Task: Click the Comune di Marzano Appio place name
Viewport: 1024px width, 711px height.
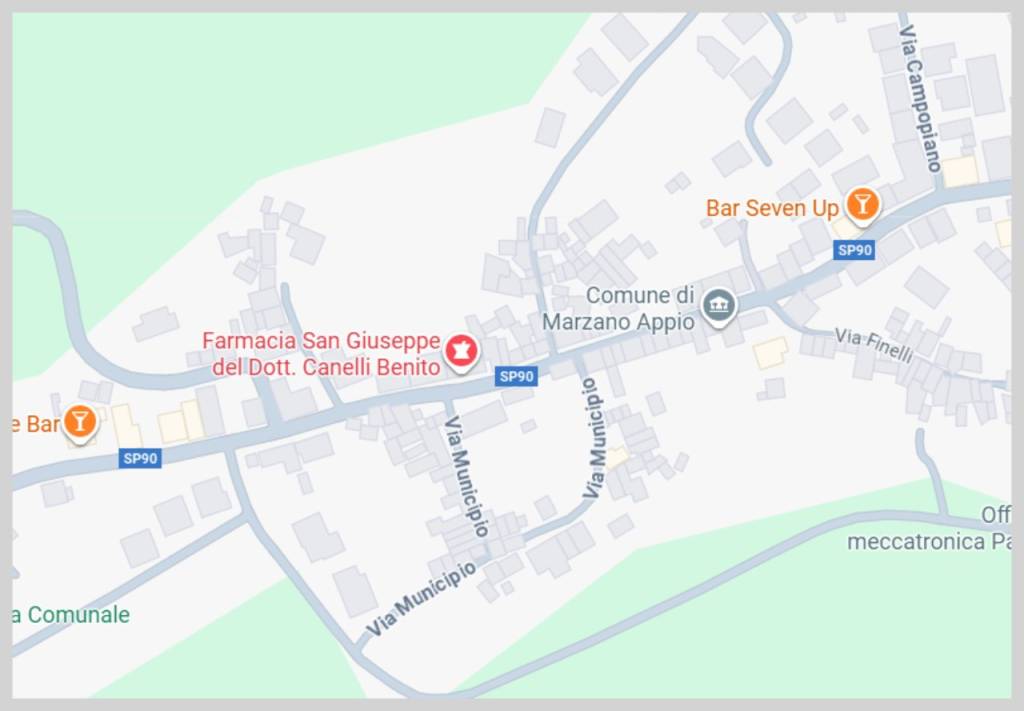Action: (618, 308)
